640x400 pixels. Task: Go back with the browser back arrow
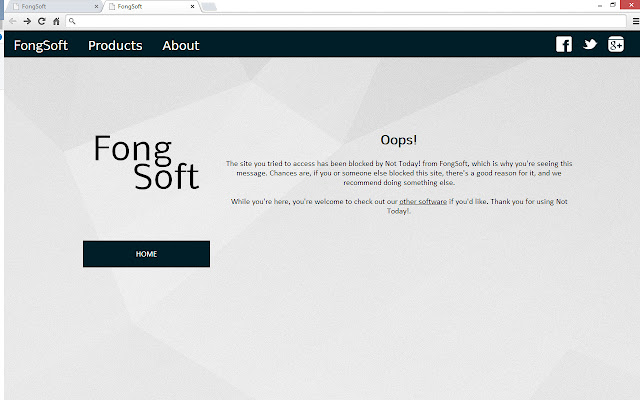[x=13, y=21]
